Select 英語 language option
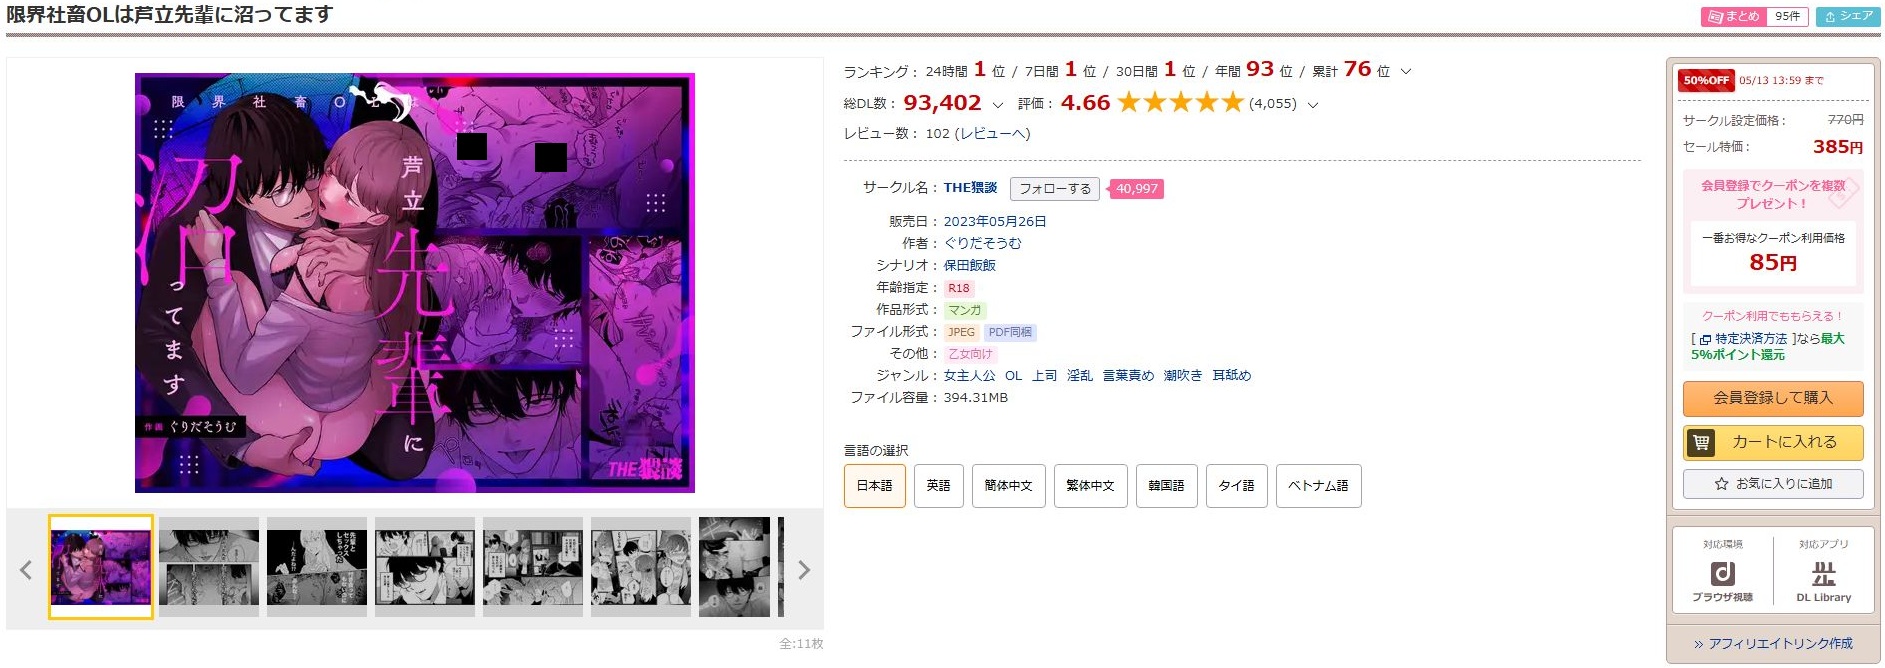 (938, 486)
